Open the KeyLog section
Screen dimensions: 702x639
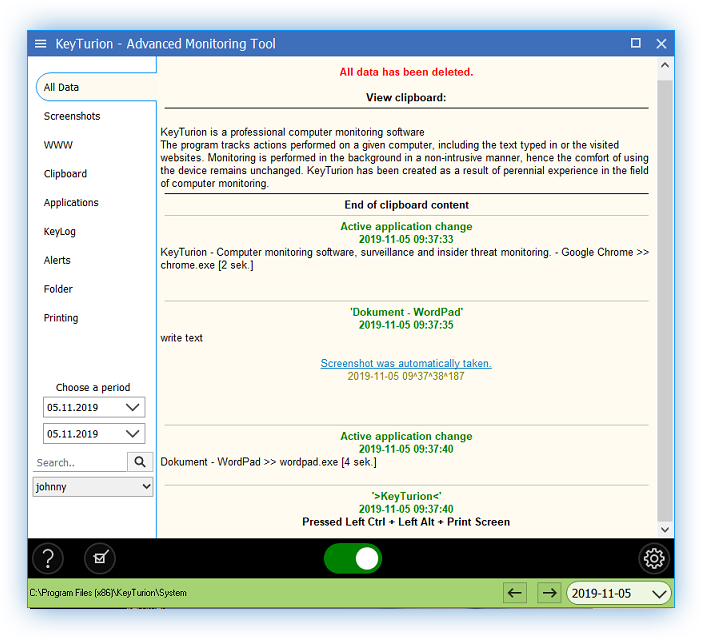click(x=60, y=232)
